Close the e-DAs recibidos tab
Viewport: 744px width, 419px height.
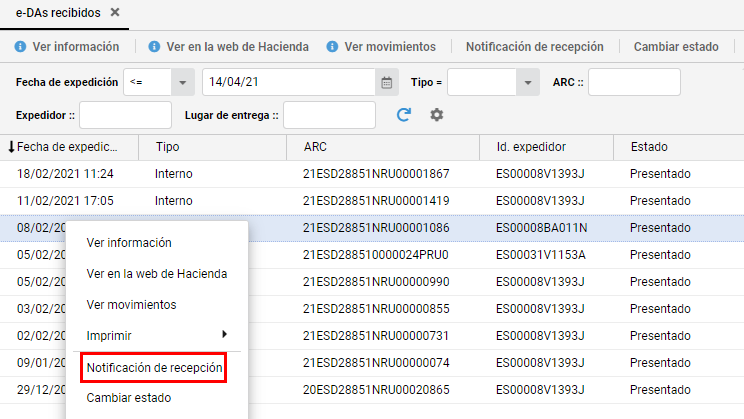tap(115, 12)
